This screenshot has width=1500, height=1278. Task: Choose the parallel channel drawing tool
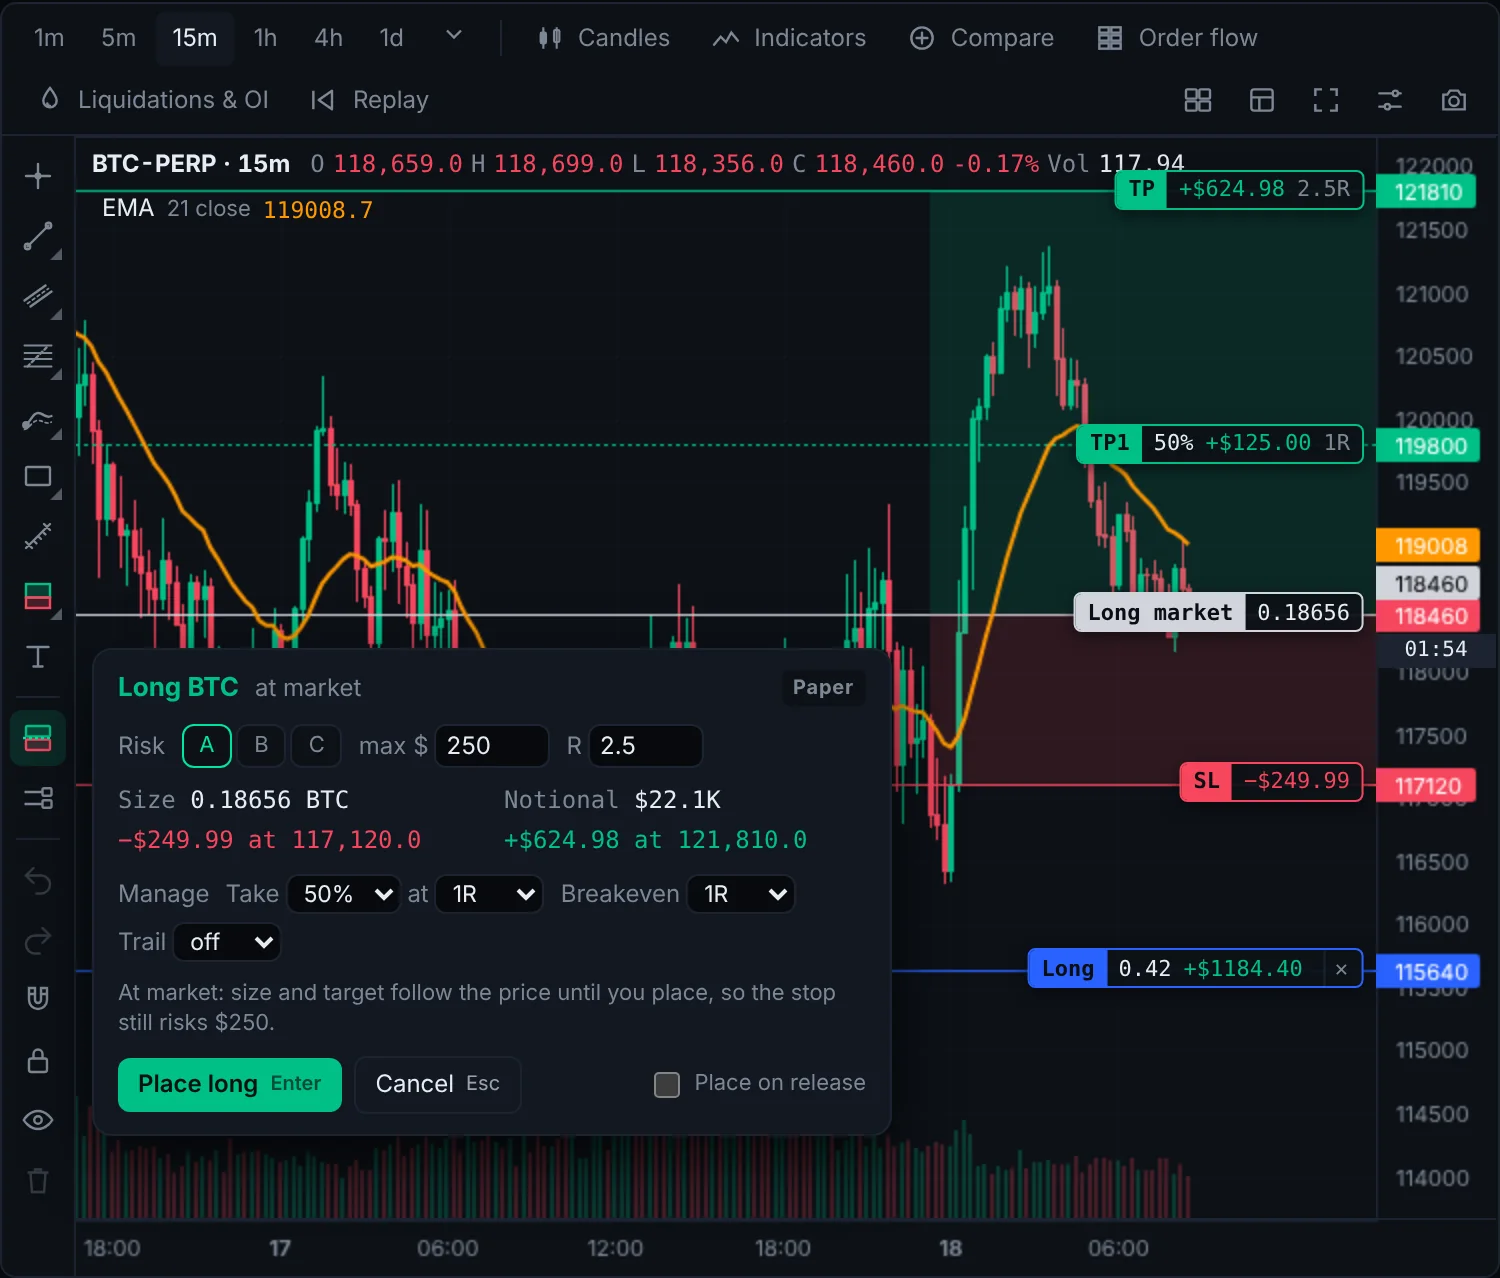[38, 297]
